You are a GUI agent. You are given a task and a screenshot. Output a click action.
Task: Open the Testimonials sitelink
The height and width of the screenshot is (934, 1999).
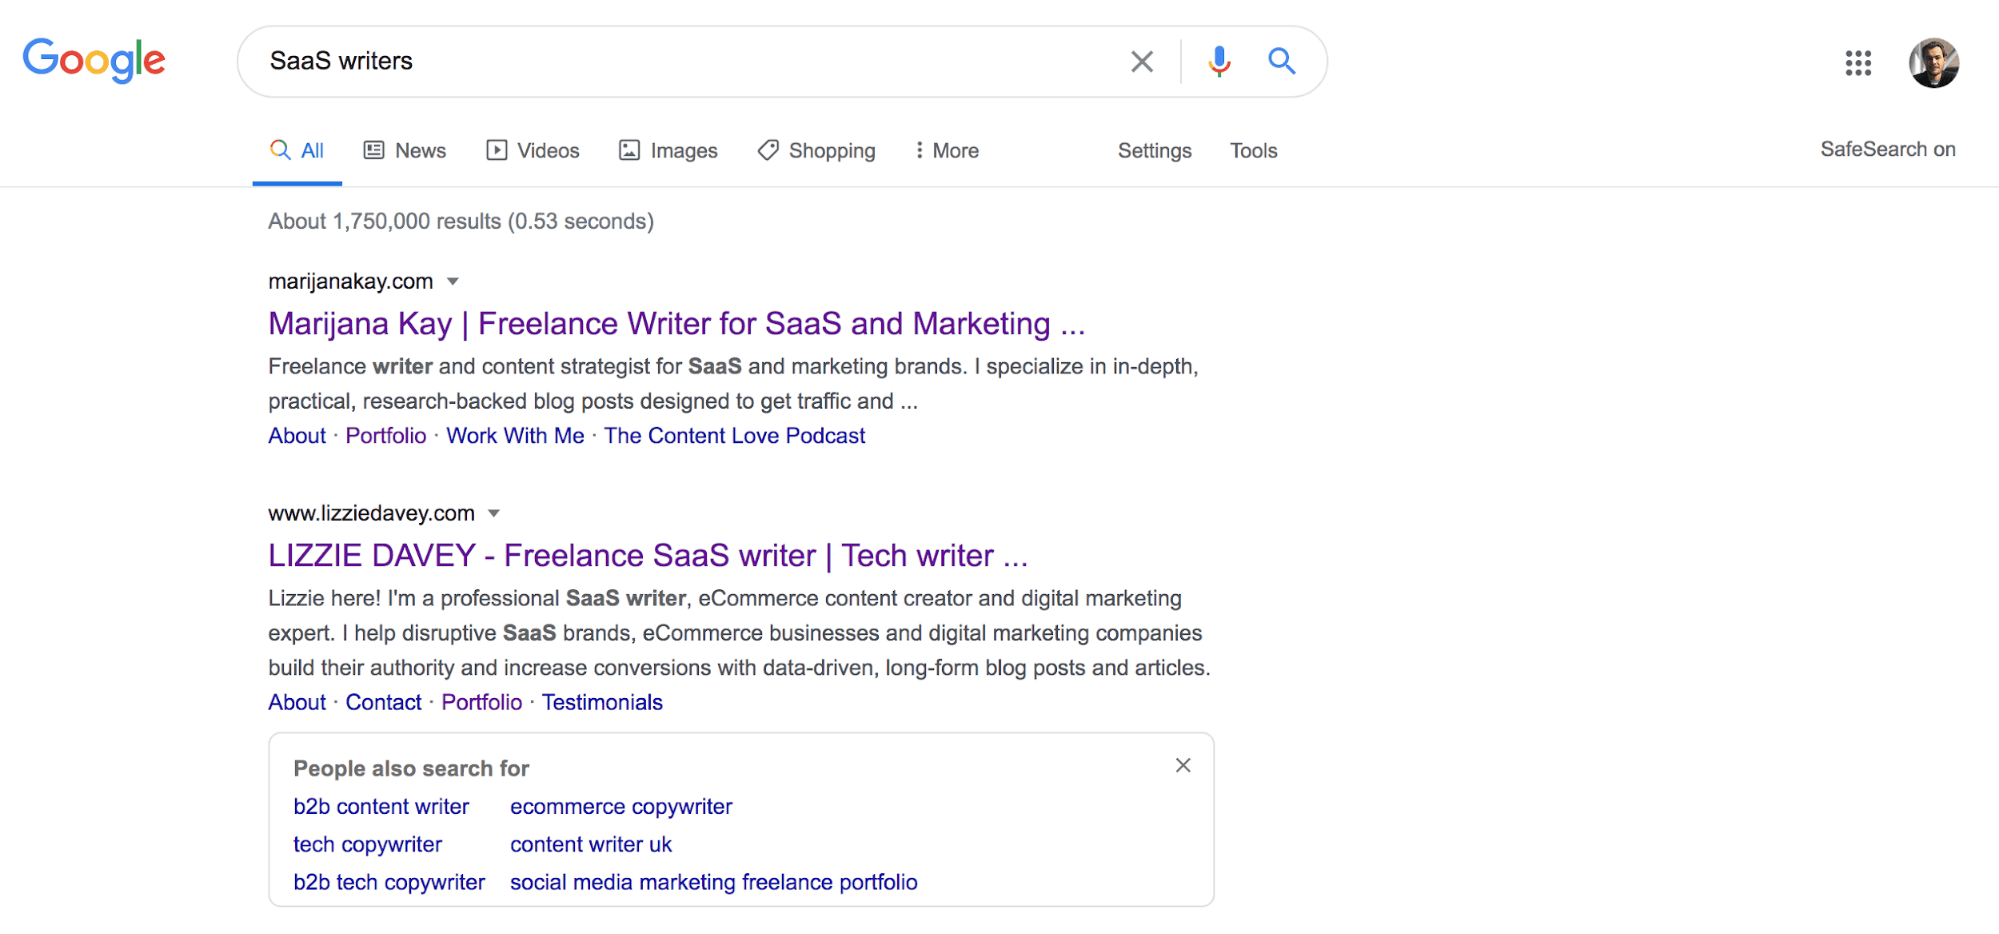point(602,703)
